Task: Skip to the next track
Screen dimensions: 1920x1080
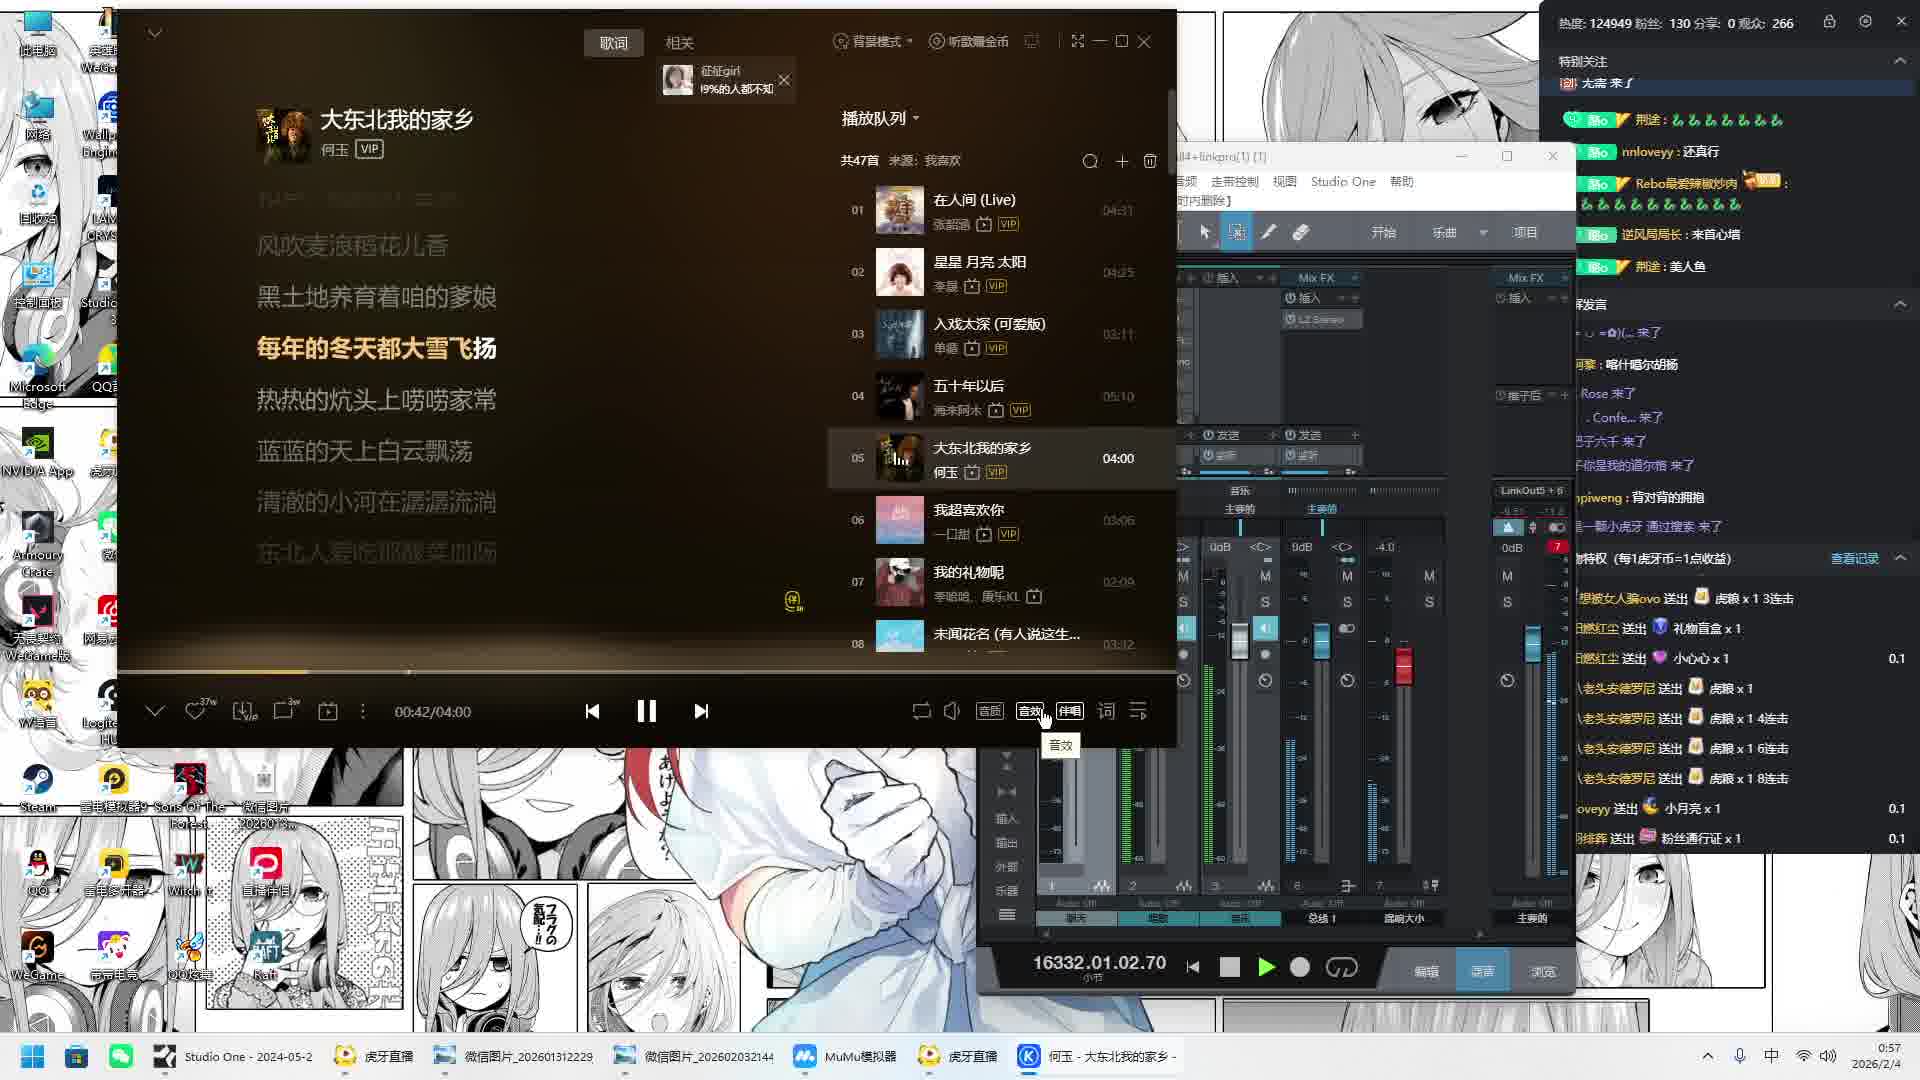Action: pos(701,711)
